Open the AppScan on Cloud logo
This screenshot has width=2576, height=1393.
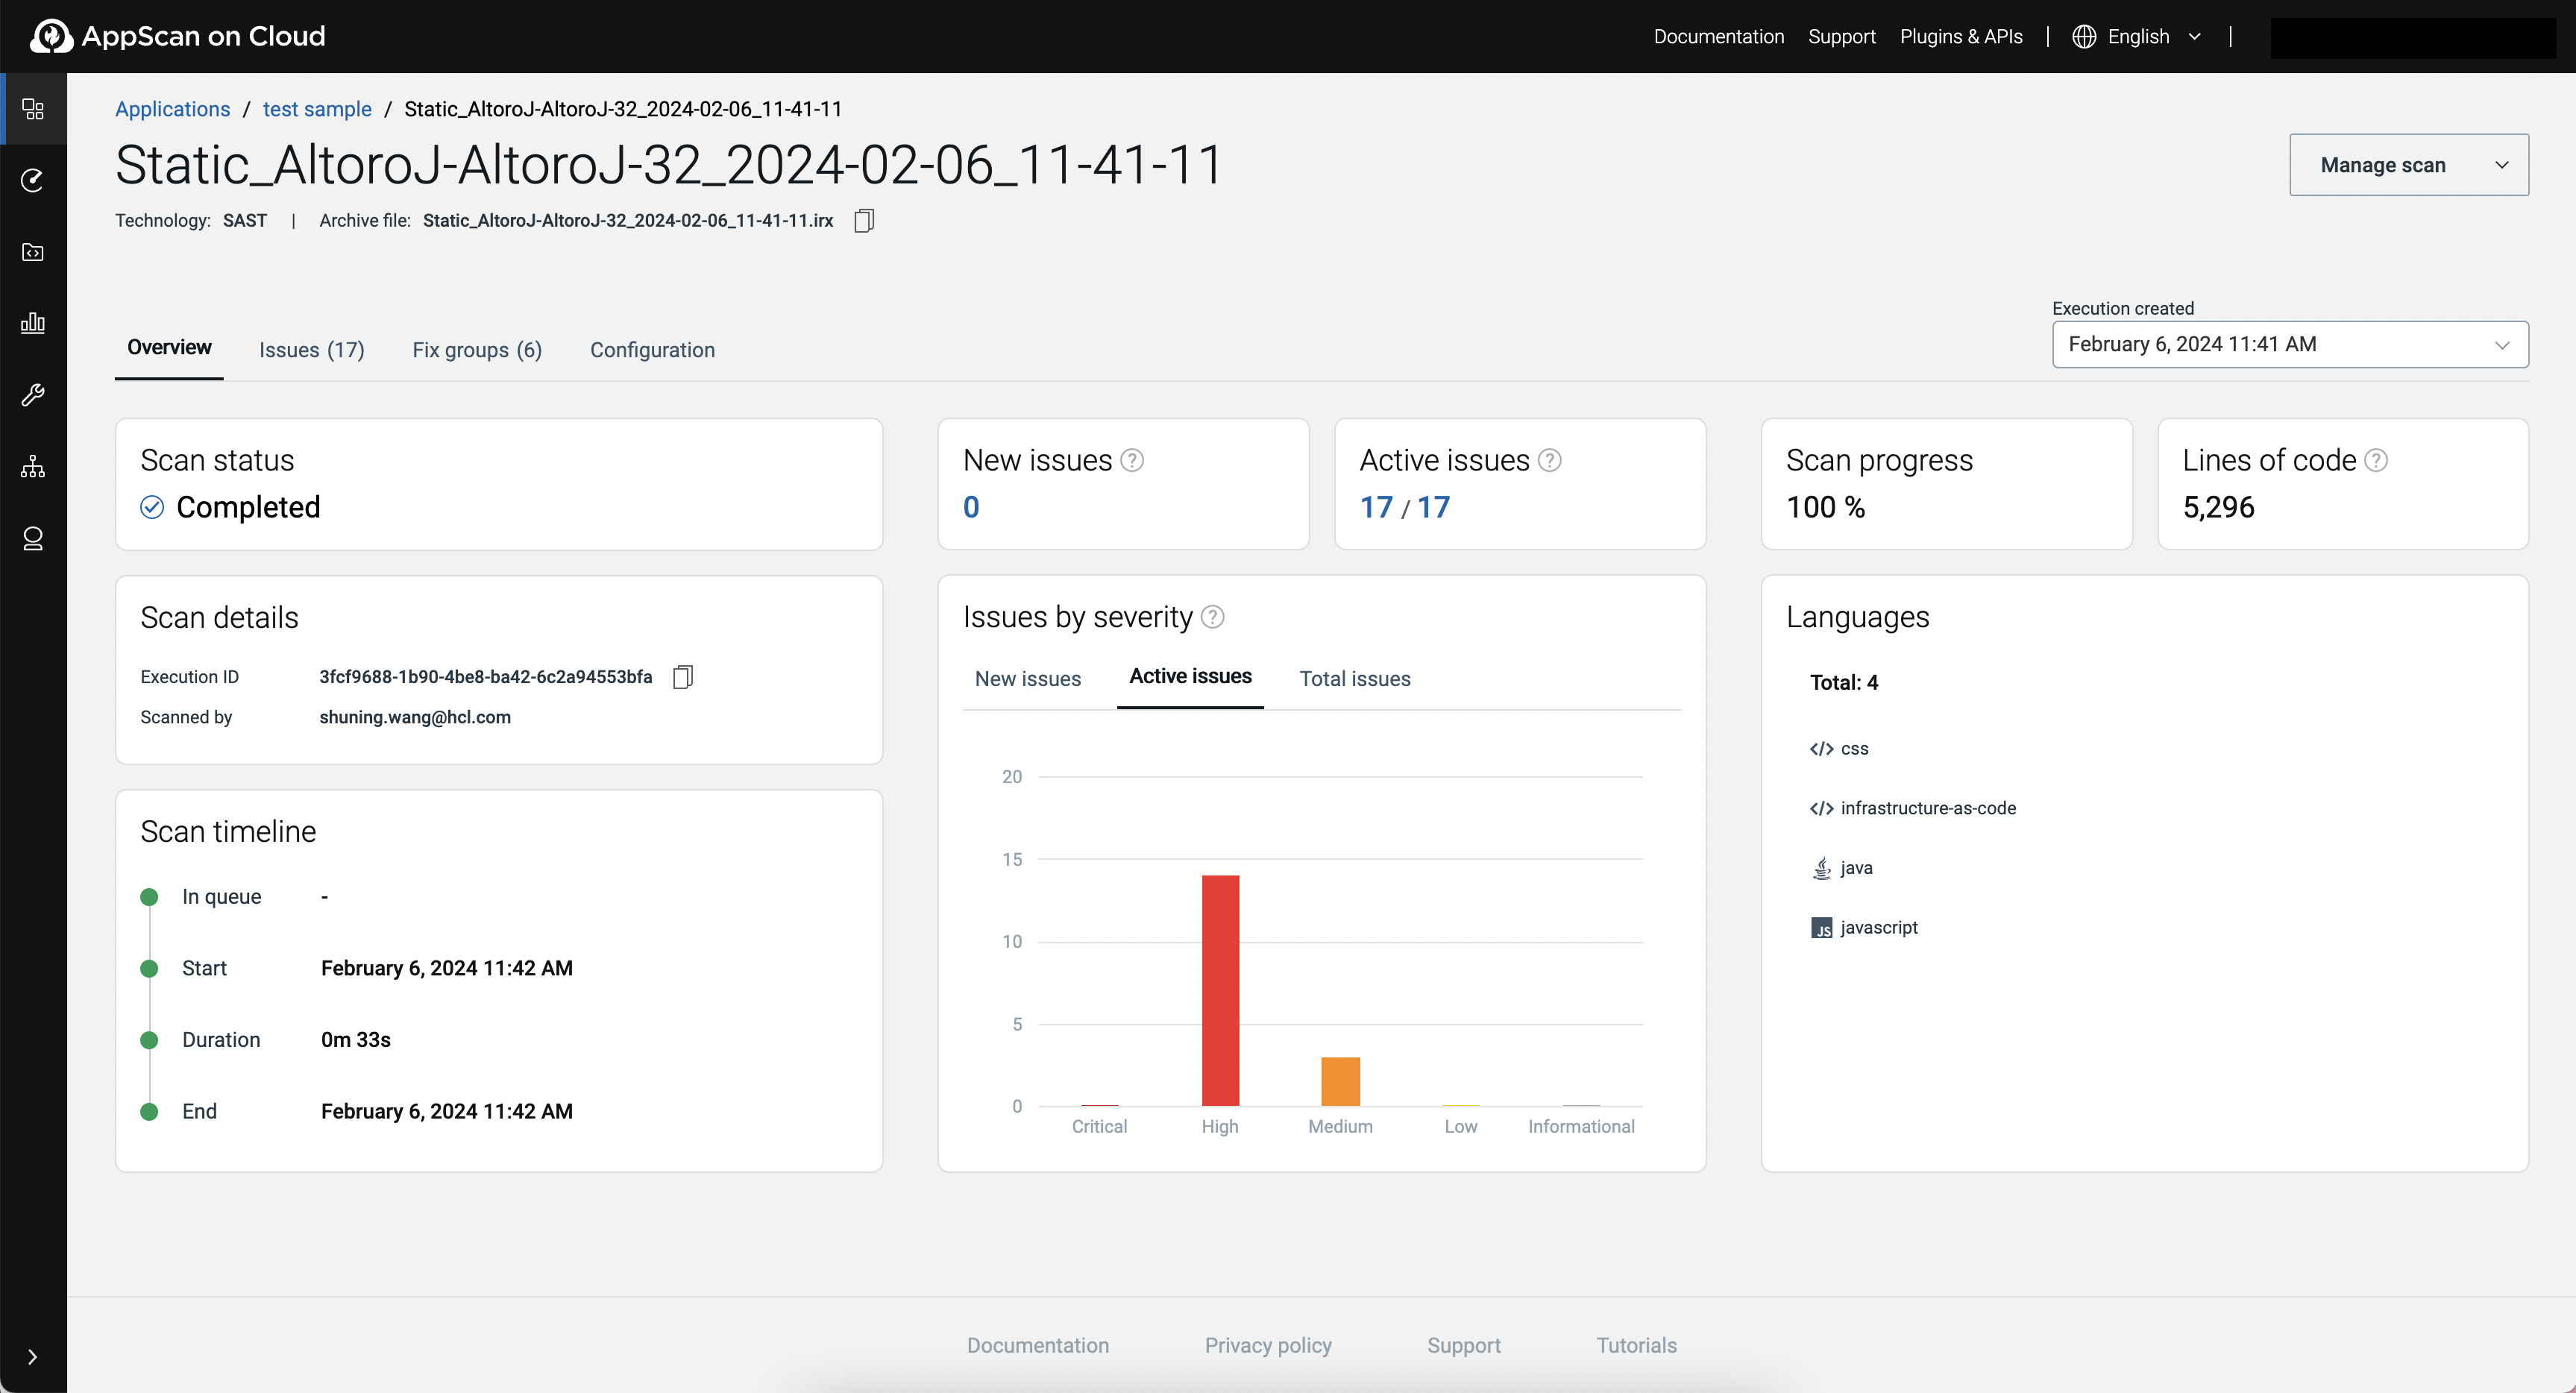177,36
